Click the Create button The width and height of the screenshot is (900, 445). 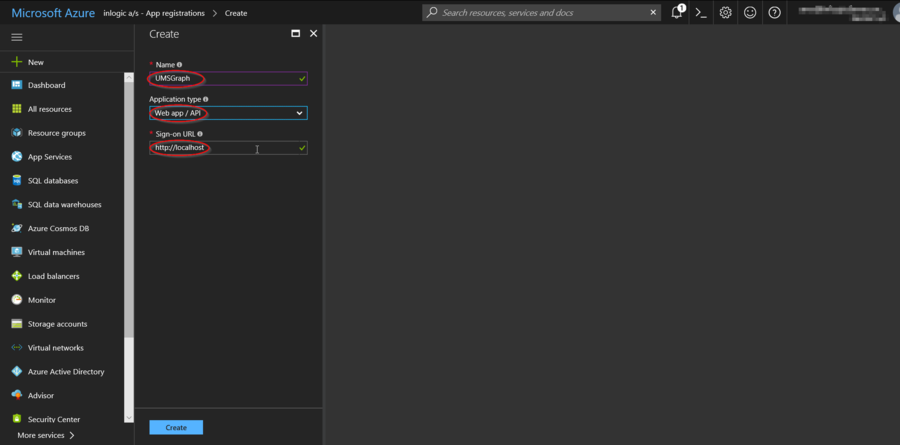pyautogui.click(x=176, y=427)
